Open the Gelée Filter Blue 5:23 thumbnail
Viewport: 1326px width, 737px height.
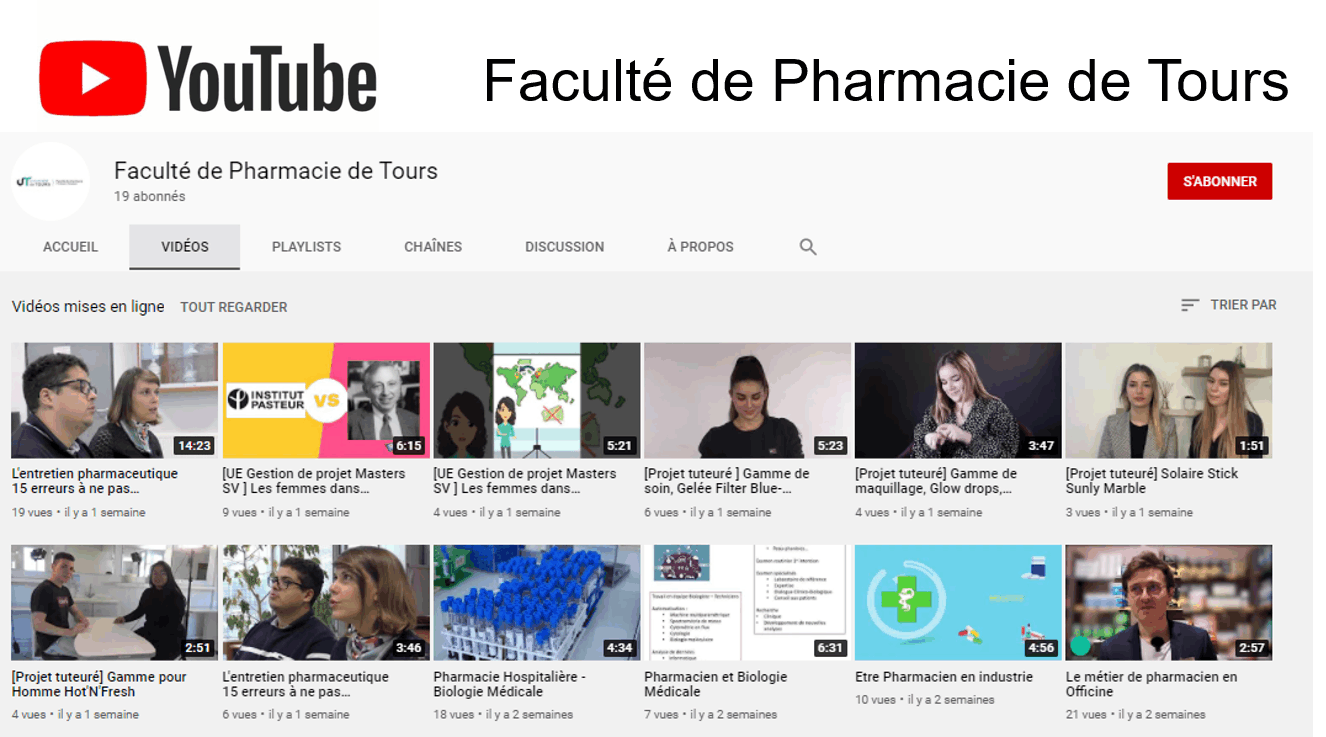click(x=748, y=400)
